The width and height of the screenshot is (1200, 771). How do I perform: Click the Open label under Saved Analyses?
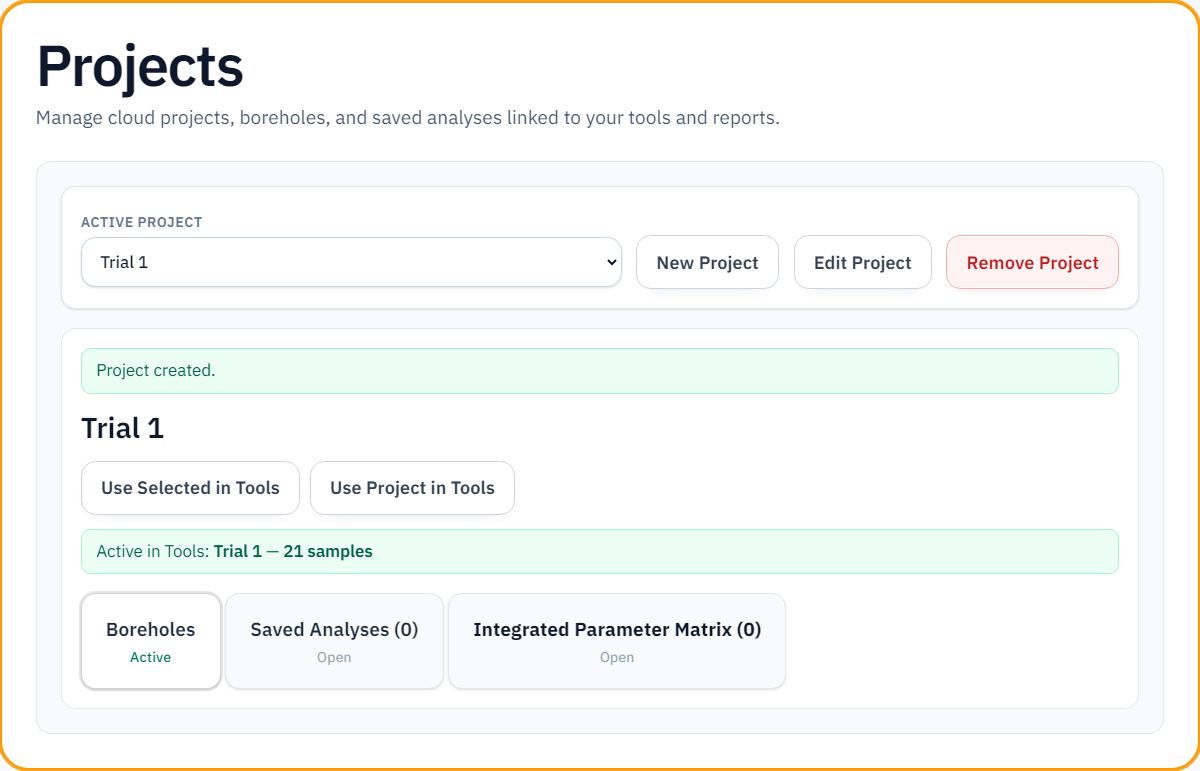point(334,657)
